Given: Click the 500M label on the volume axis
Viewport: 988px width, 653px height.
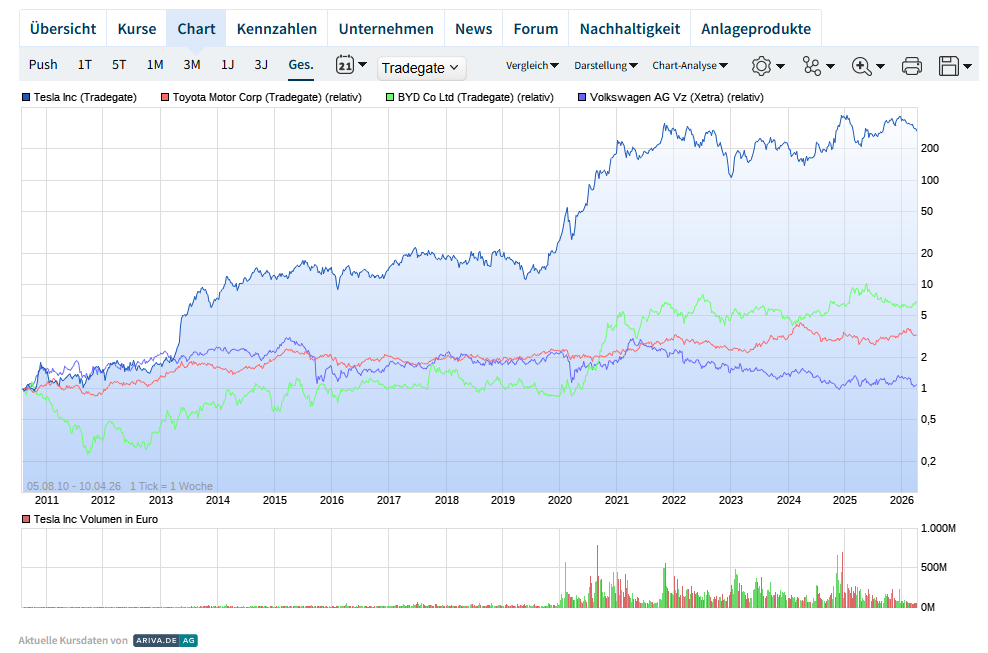Looking at the screenshot, I should (934, 567).
